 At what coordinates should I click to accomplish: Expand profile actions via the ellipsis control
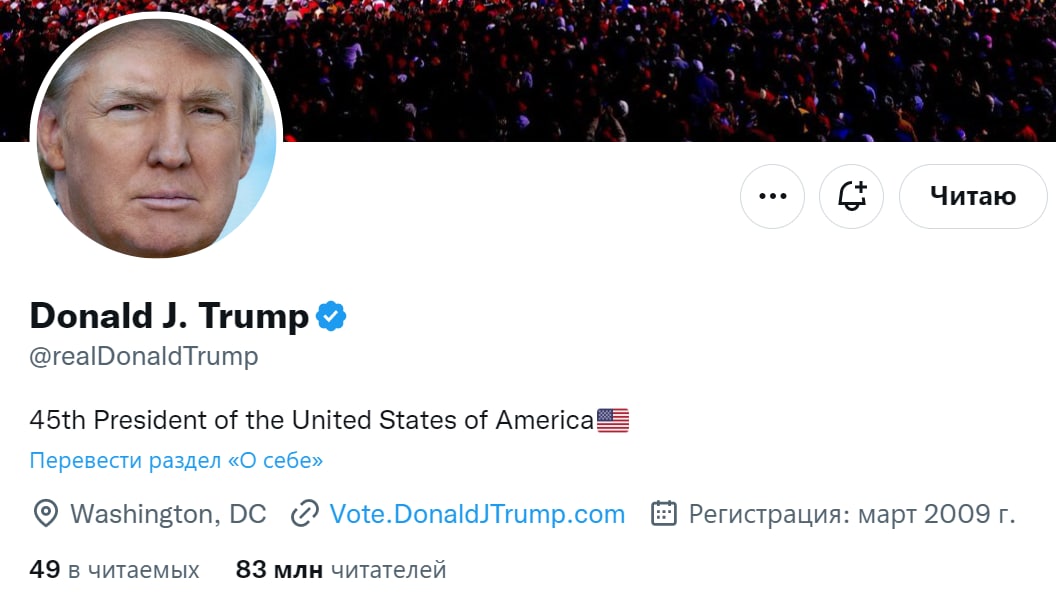pyautogui.click(x=771, y=196)
